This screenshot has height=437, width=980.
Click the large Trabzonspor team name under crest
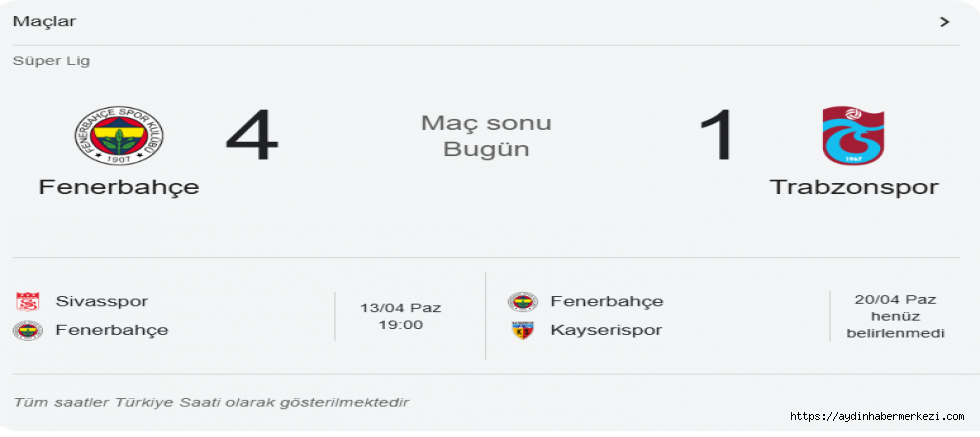854,187
